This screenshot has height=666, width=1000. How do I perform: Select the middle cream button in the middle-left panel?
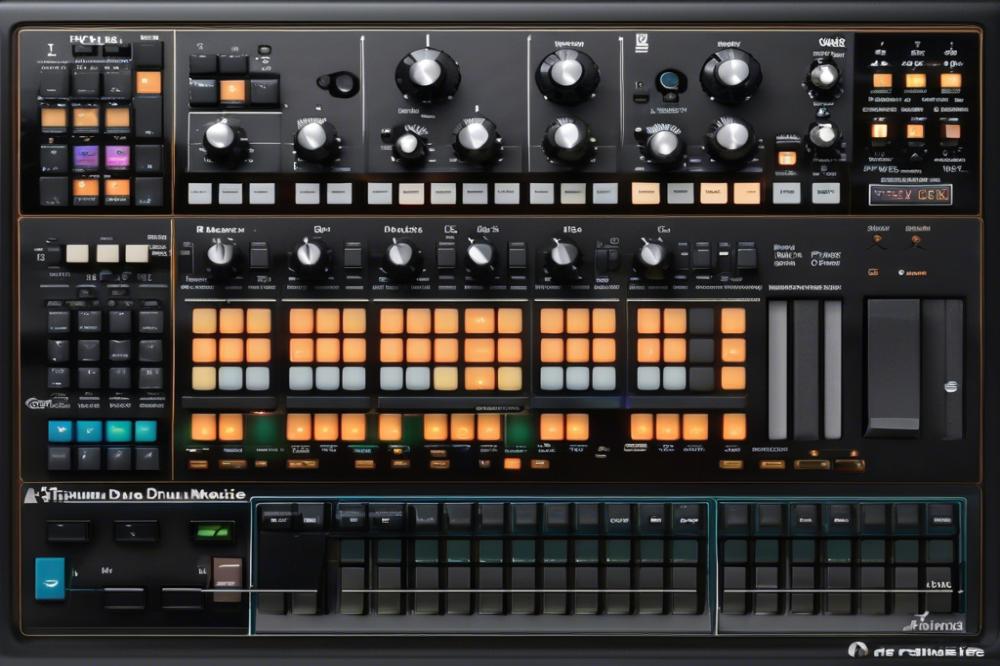(107, 253)
